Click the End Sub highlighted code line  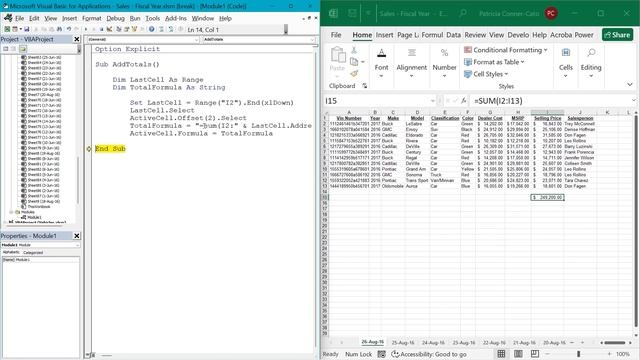coord(110,149)
